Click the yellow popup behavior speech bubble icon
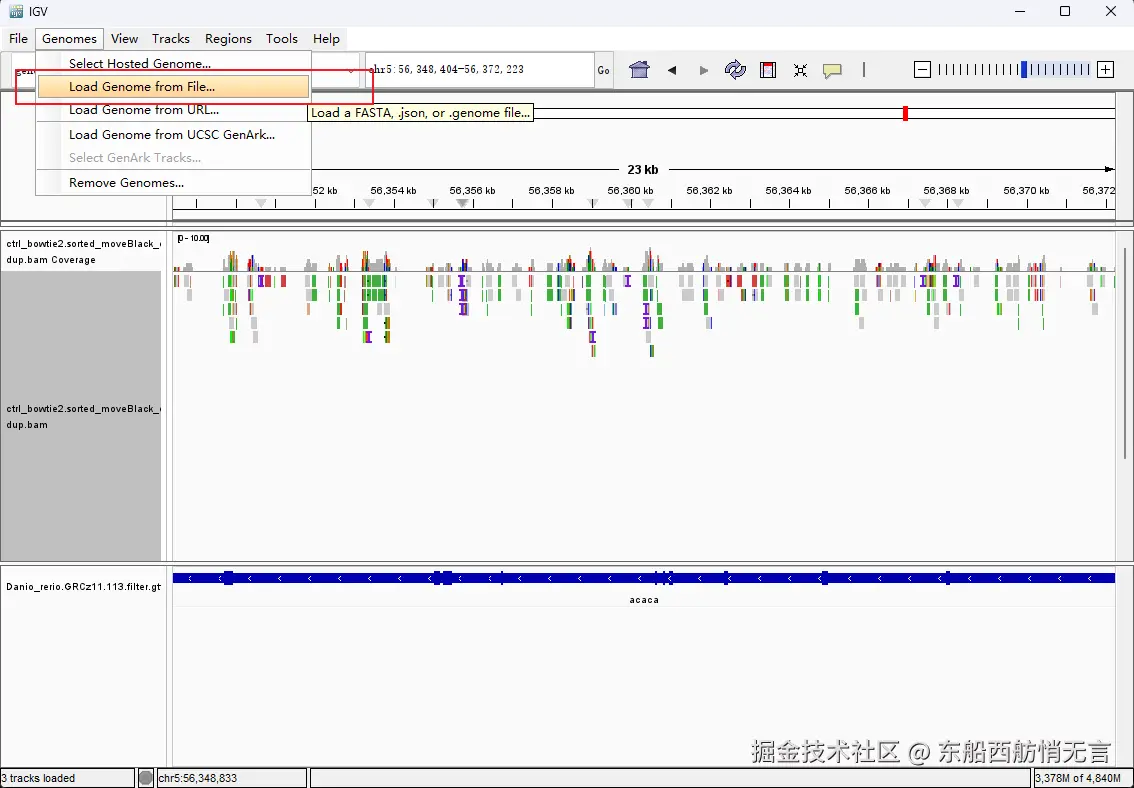1134x788 pixels. pos(832,70)
